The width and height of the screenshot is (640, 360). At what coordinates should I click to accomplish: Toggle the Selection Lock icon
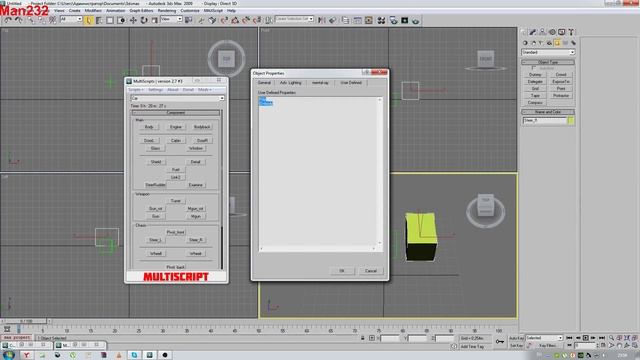362,338
